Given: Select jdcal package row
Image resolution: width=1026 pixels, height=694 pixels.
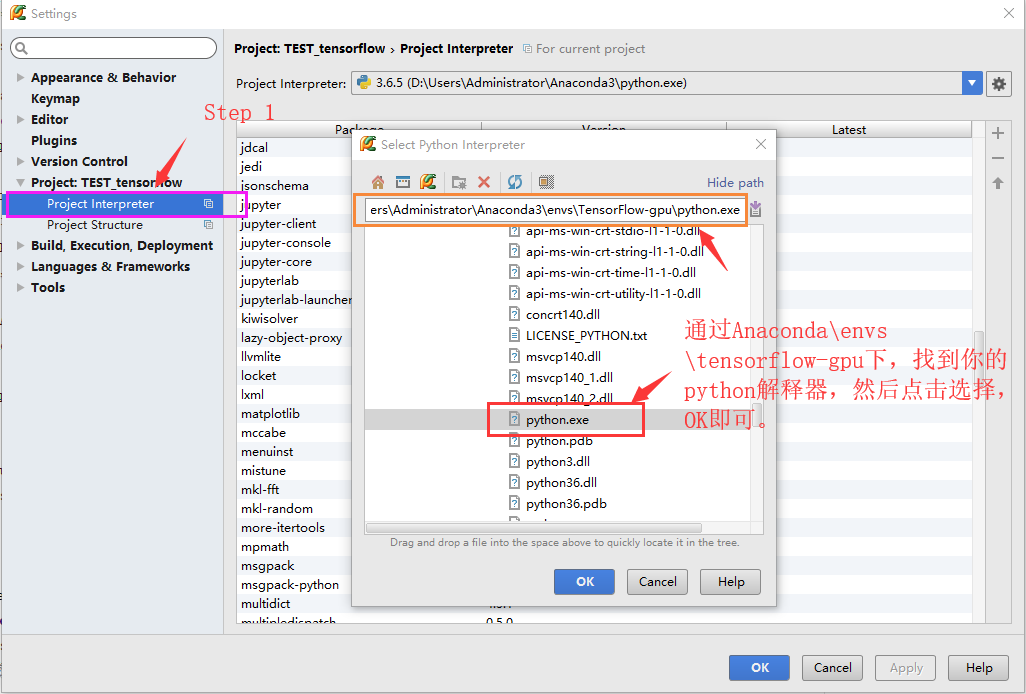Looking at the screenshot, I should (254, 148).
